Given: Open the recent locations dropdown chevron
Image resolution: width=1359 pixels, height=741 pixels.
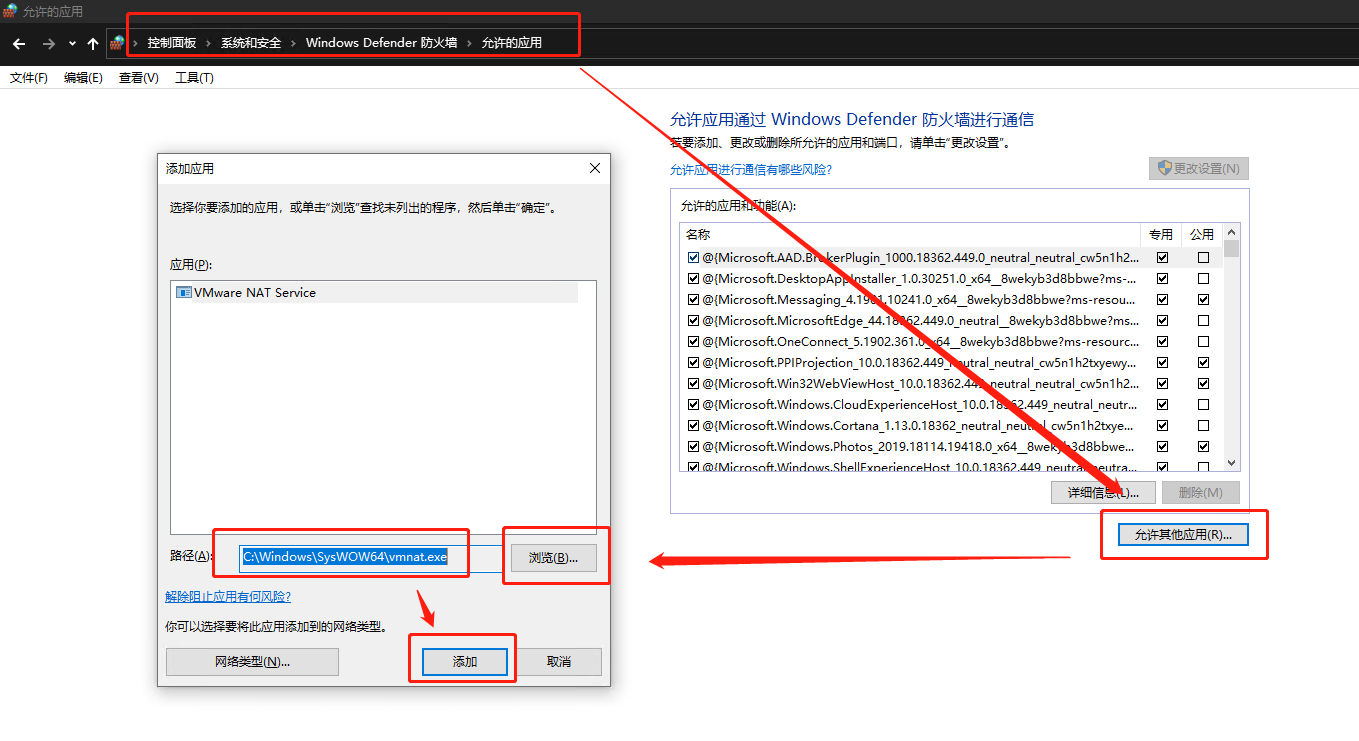Looking at the screenshot, I should coord(72,44).
